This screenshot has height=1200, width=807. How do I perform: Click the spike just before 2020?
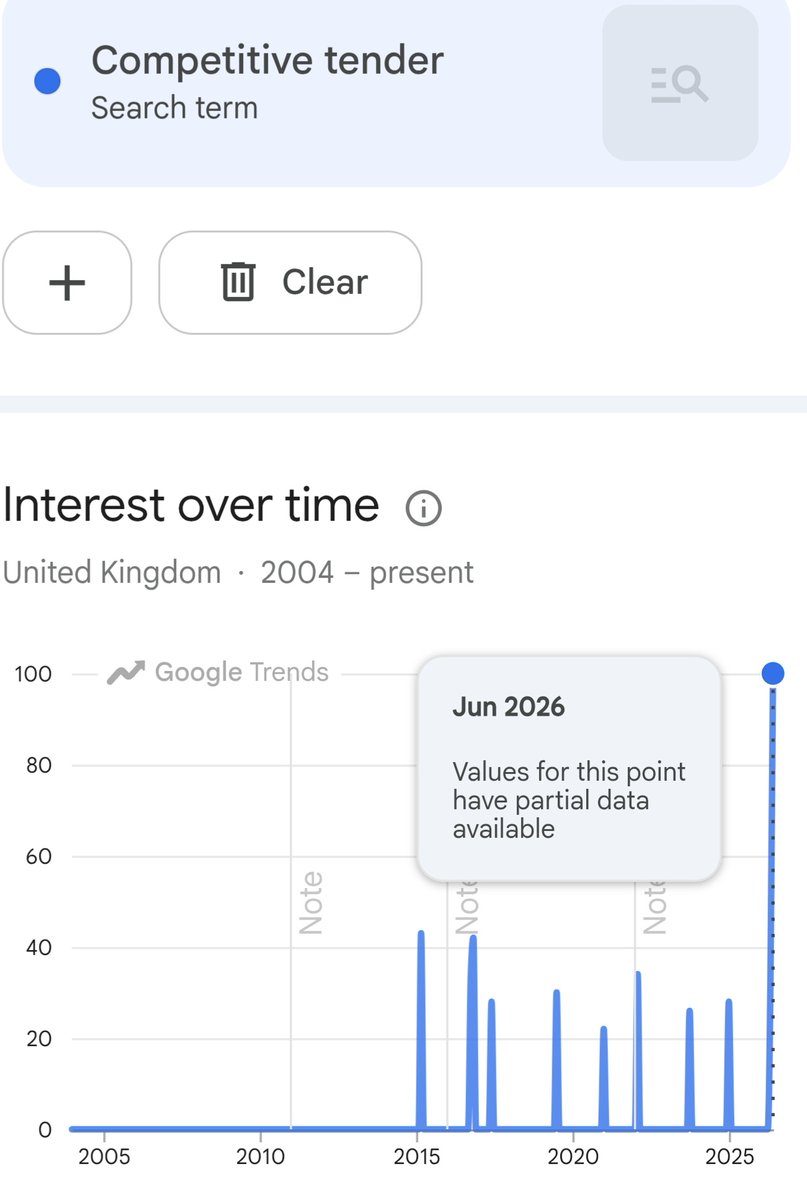coord(556,1060)
